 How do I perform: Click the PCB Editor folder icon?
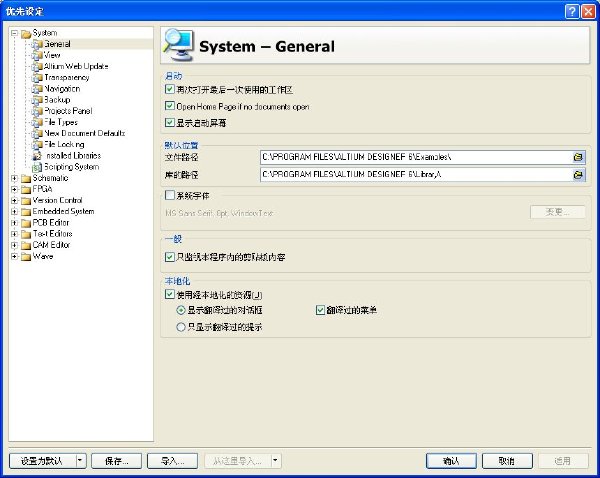pos(26,223)
